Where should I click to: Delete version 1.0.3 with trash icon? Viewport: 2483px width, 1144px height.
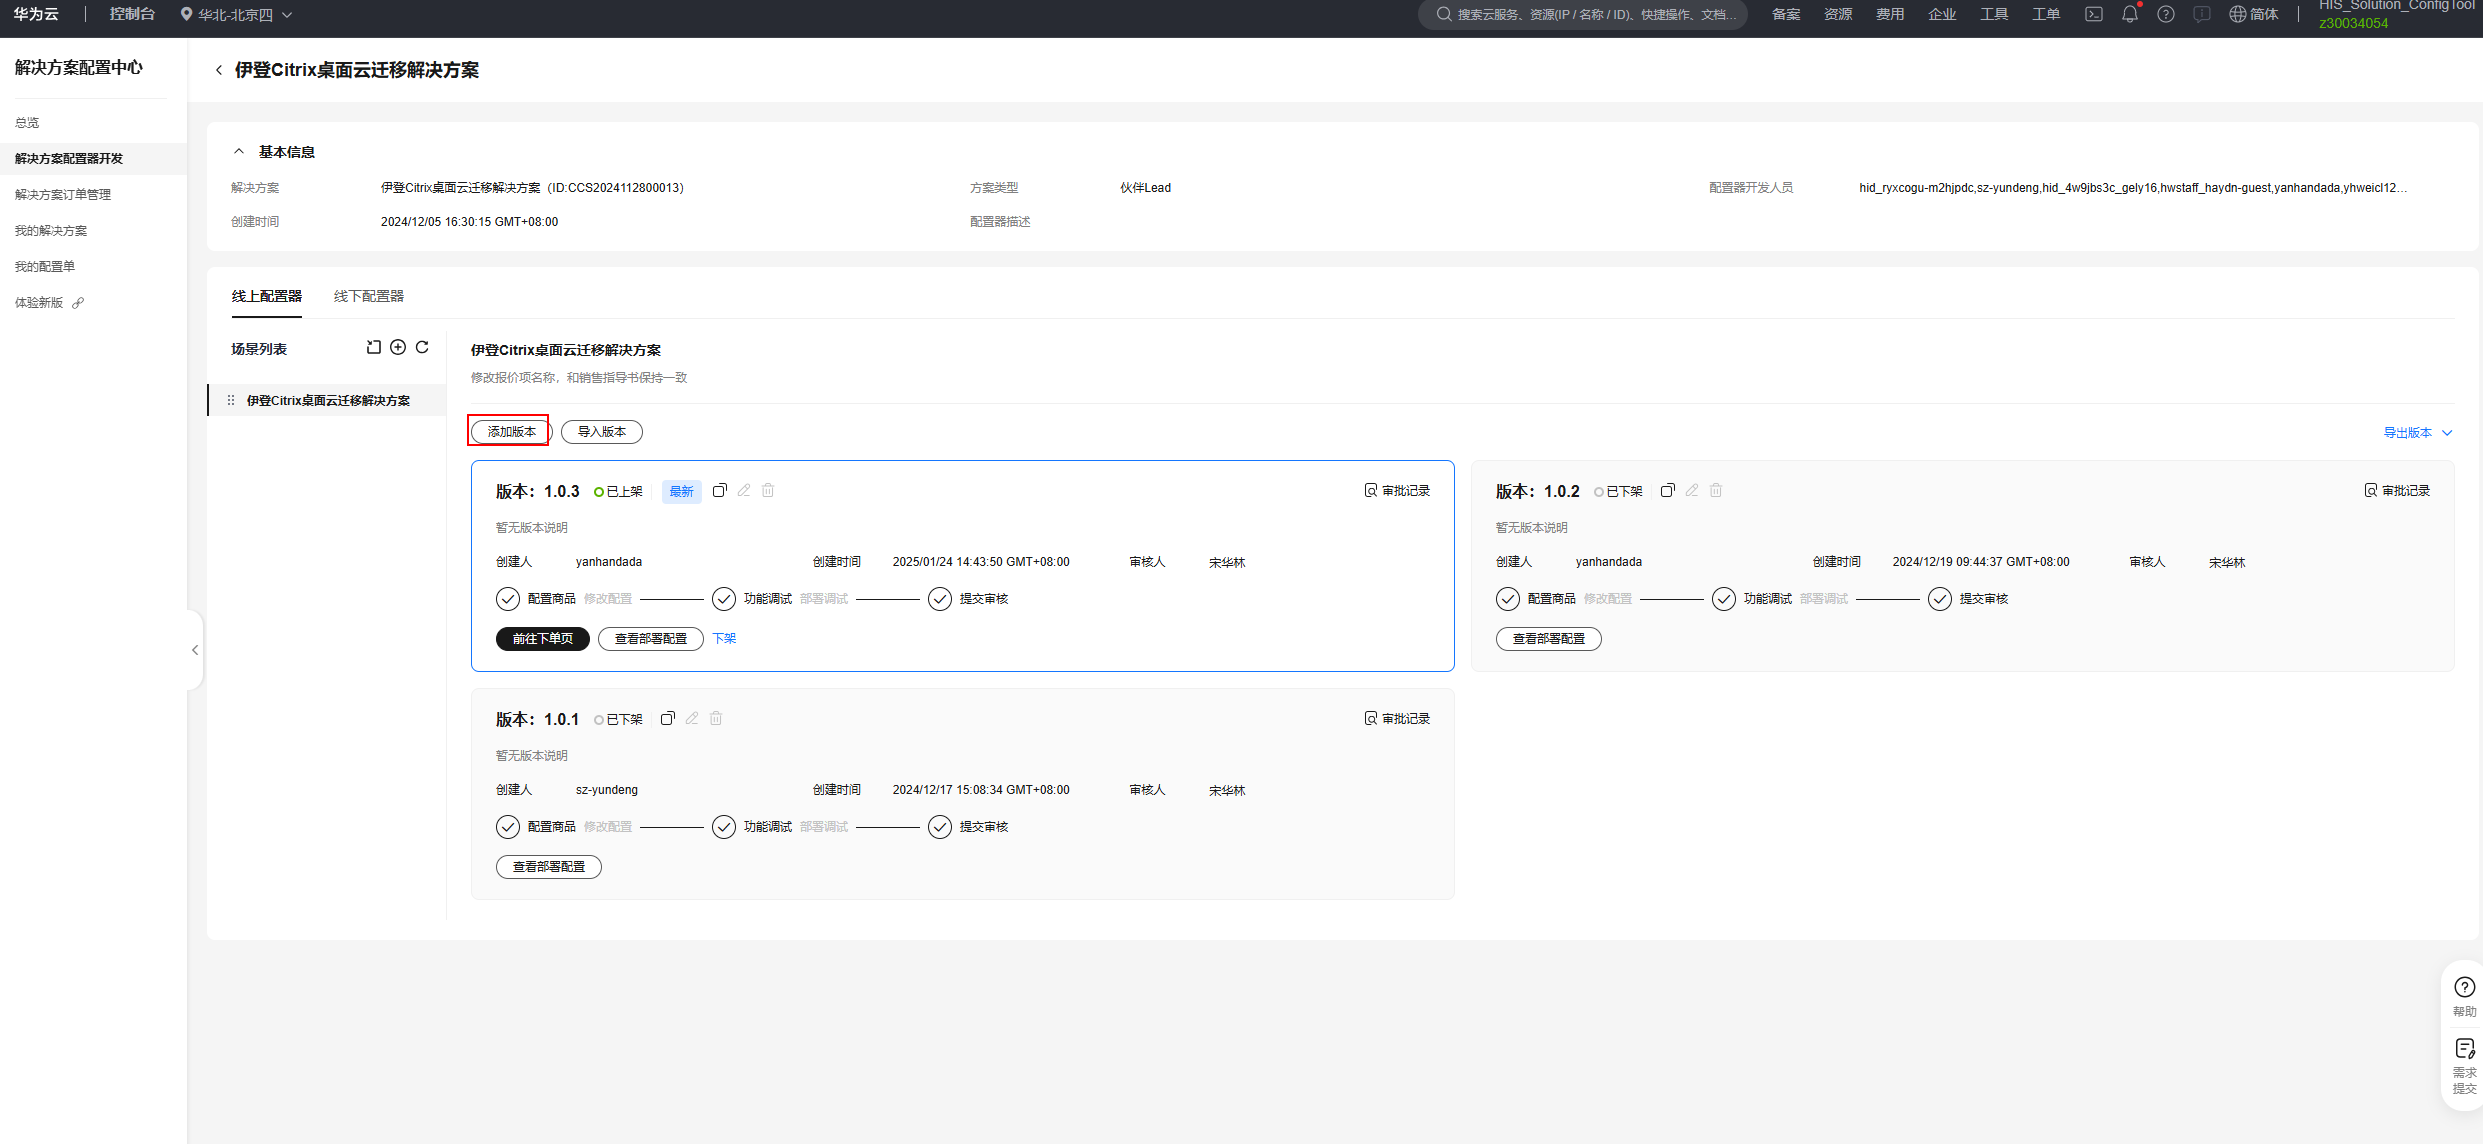[768, 490]
